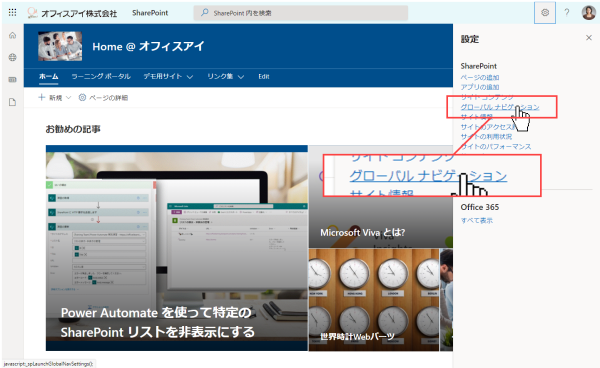Close the 設定 settings panel
Image resolution: width=600 pixels, height=368 pixels.
coord(589,37)
